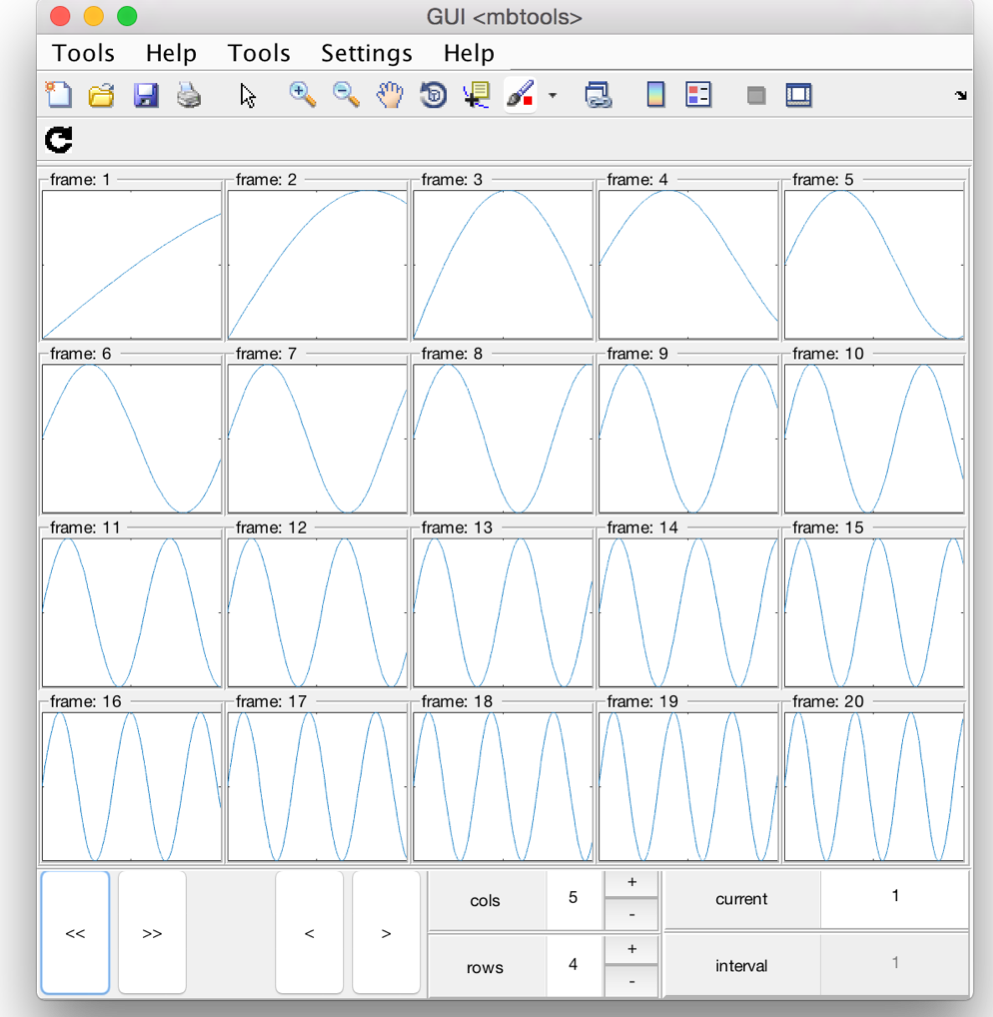Select the frame: 14 plot
Image resolution: width=993 pixels, height=1017 pixels.
click(x=688, y=612)
